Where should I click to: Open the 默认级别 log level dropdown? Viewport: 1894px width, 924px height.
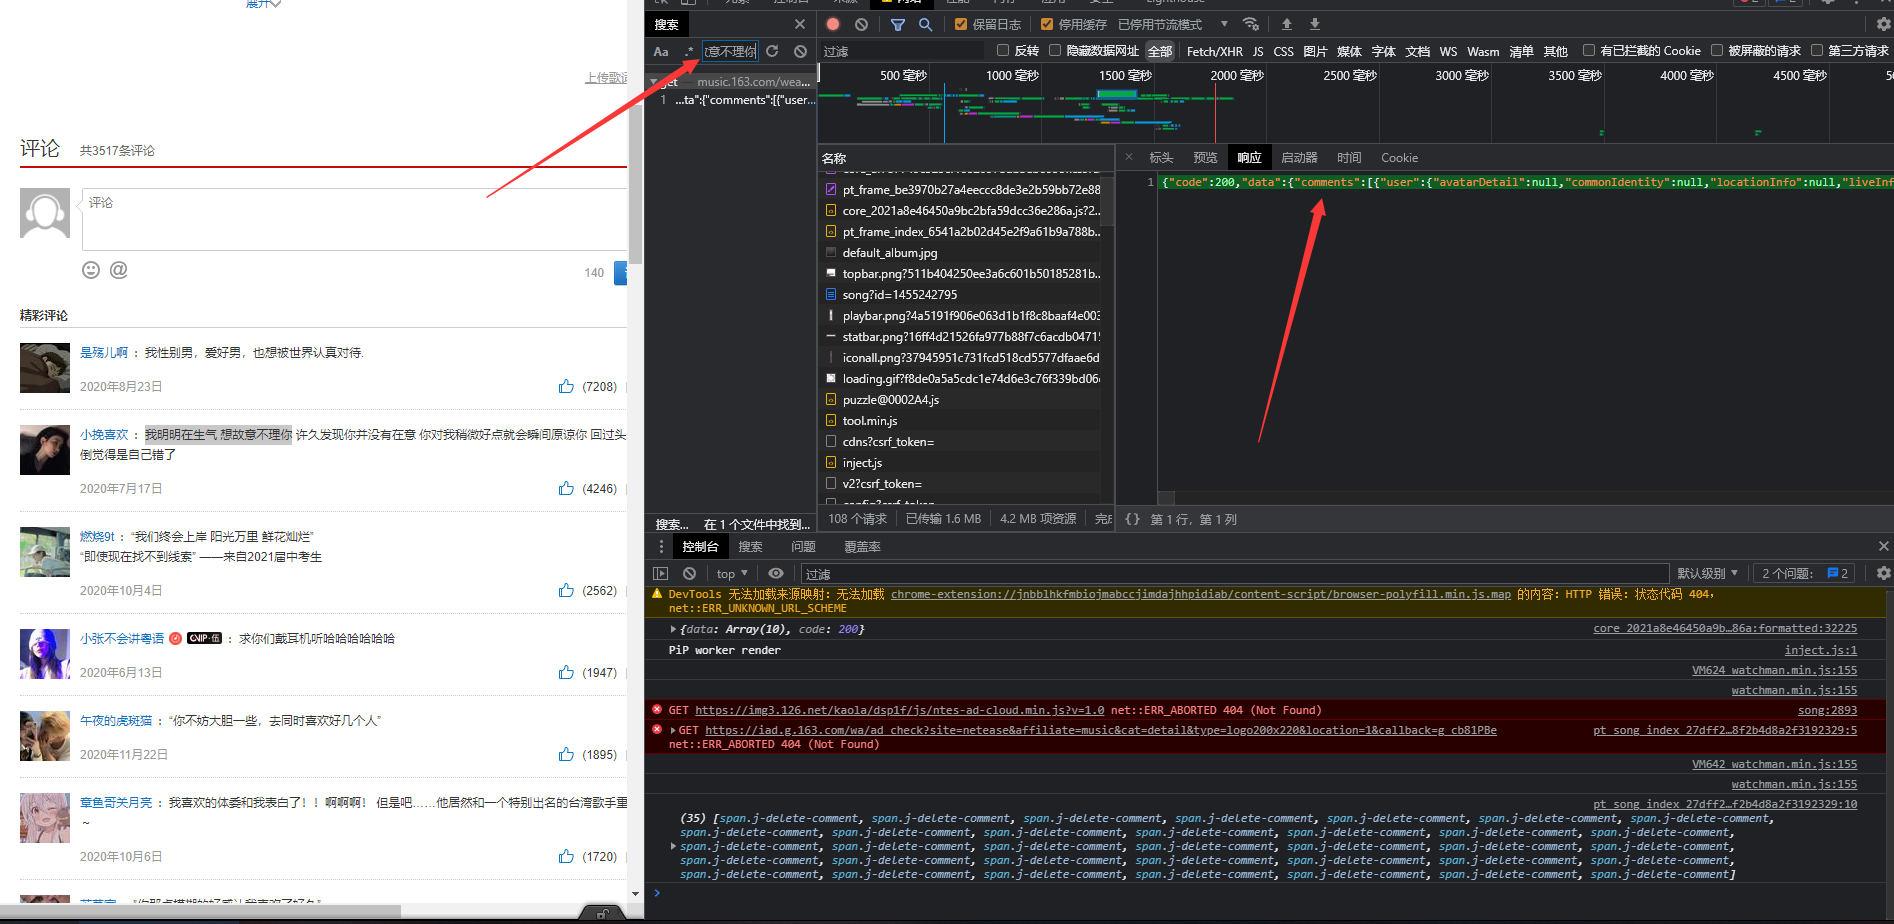[1707, 573]
